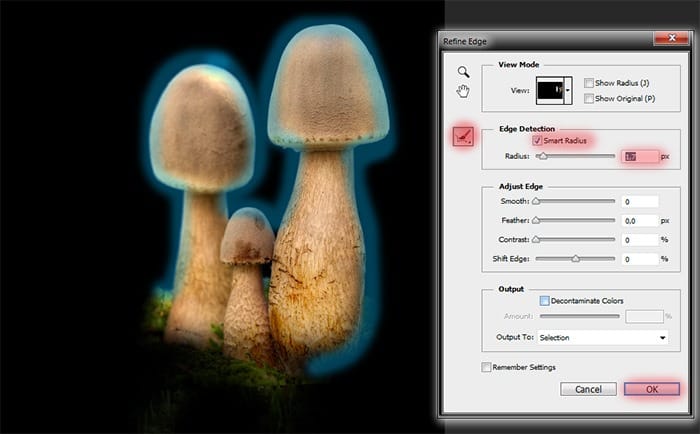This screenshot has width=700, height=434.
Task: Tick the Remember Settings checkbox
Action: coord(487,367)
